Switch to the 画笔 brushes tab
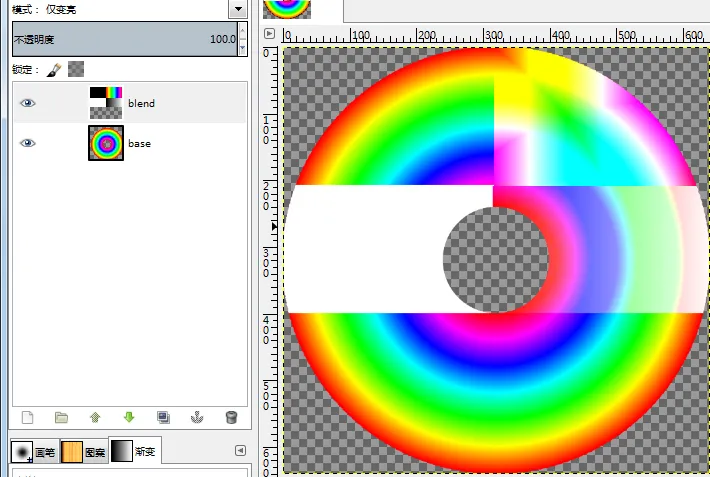Screen dimensions: 710x477 click(x=34, y=452)
